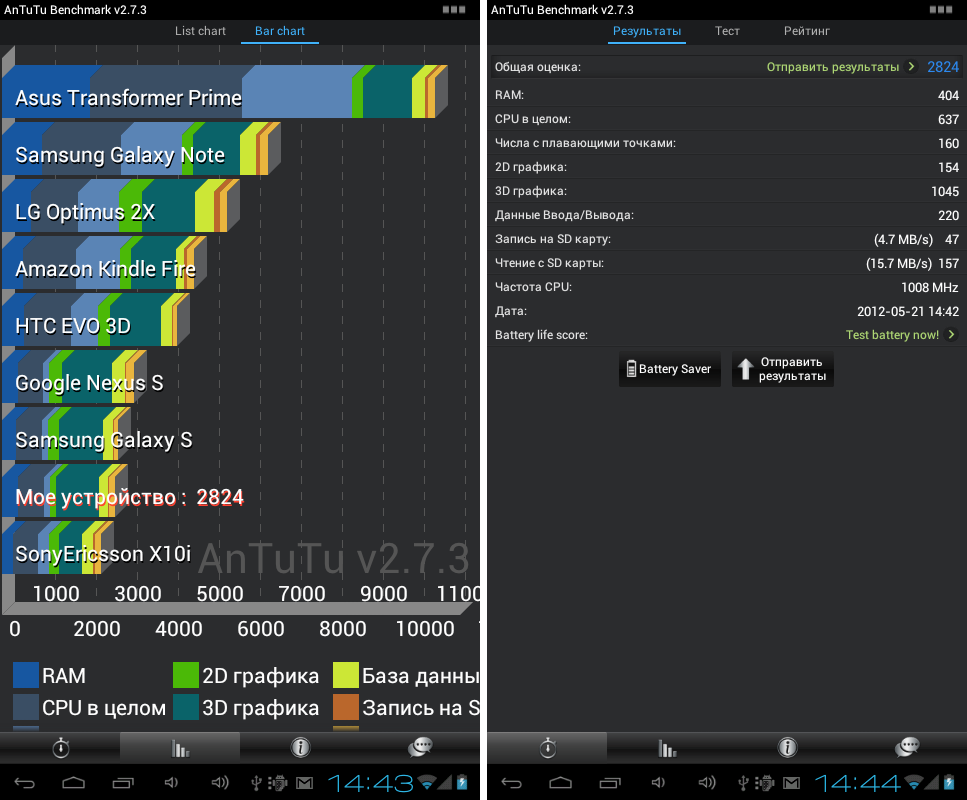Expand Test battery now! chevron

pyautogui.click(x=951, y=335)
